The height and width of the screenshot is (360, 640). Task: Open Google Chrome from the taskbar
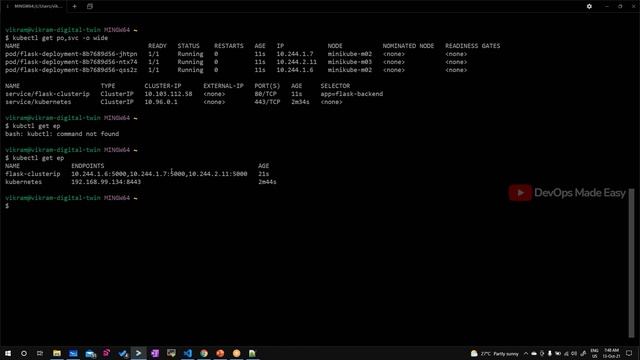pyautogui.click(x=204, y=353)
